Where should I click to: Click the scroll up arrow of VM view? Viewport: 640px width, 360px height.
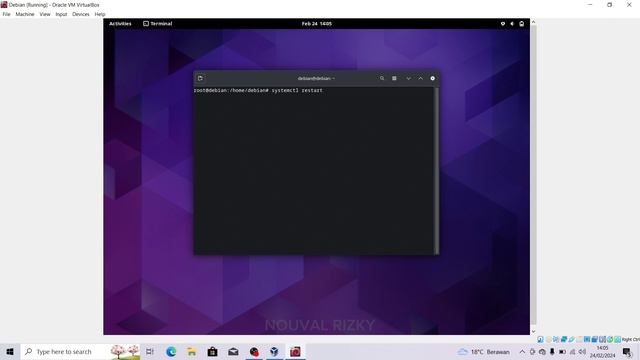pyautogui.click(x=533, y=22)
